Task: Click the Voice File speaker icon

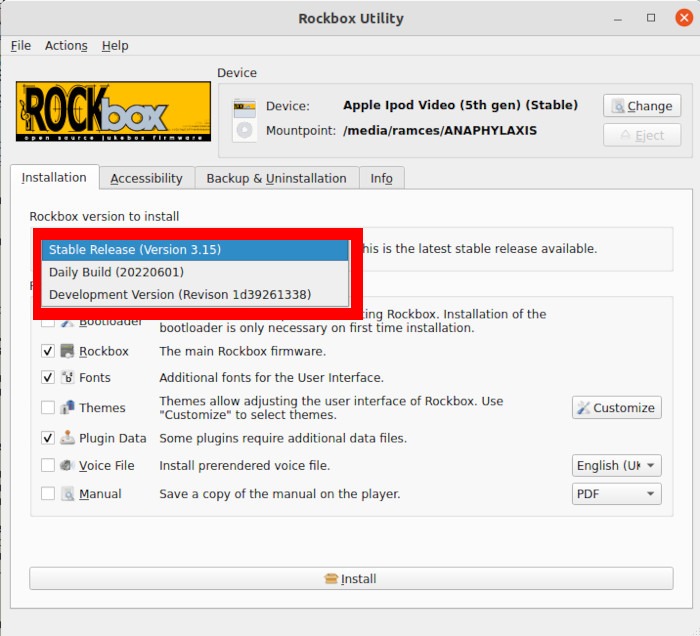Action: pos(67,466)
